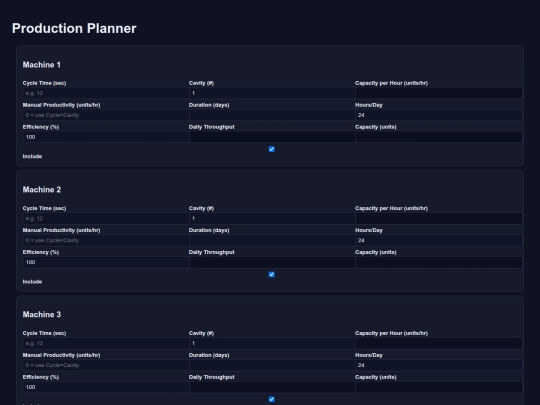Click Machine 1 Capacity (units) field
Screen dimensions: 540x405
click(x=439, y=137)
